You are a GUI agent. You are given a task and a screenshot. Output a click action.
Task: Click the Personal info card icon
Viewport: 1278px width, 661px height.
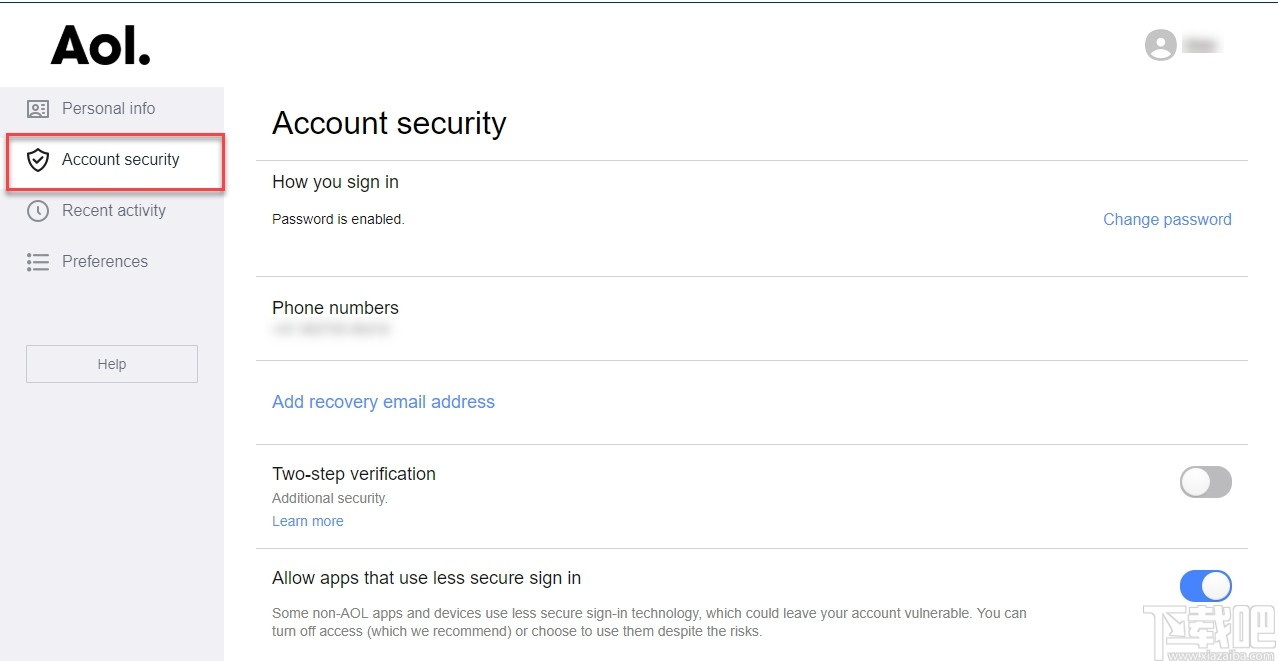(x=38, y=109)
